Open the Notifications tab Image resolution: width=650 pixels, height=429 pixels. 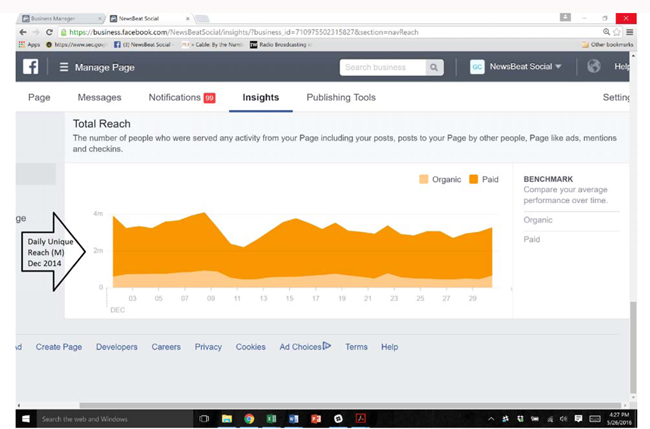tap(181, 97)
